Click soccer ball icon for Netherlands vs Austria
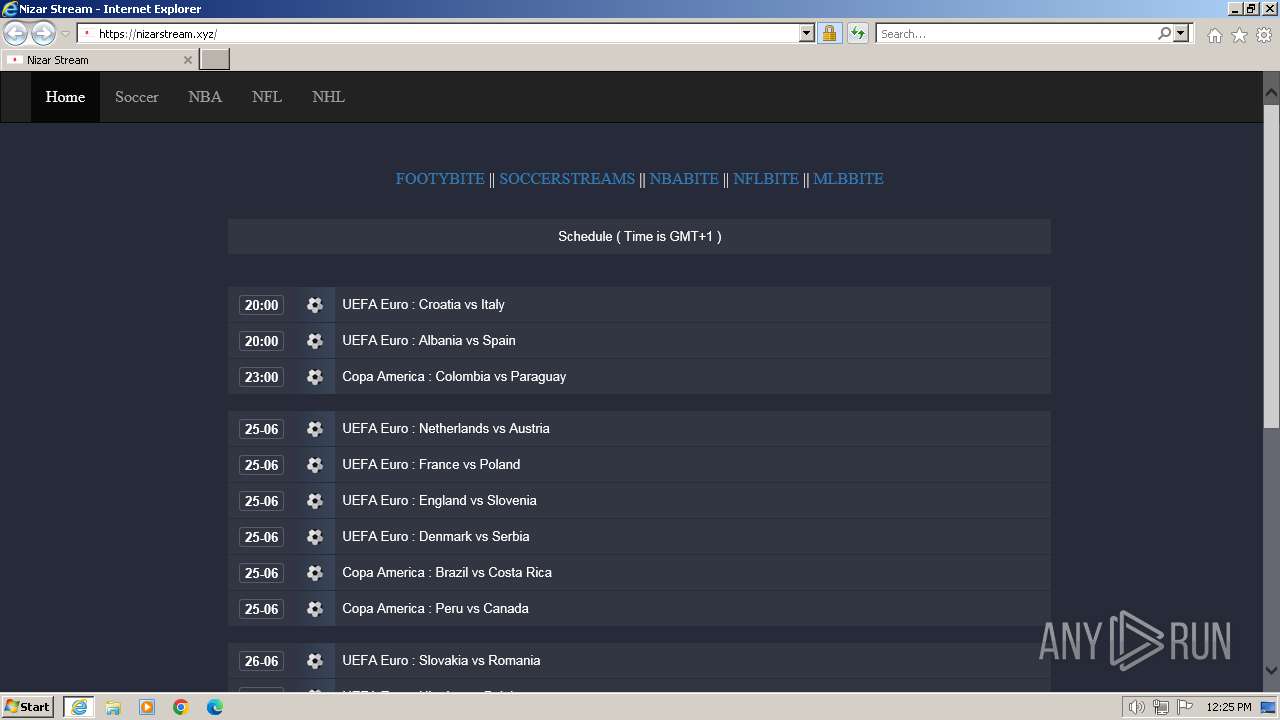This screenshot has height=720, width=1280. tap(315, 429)
